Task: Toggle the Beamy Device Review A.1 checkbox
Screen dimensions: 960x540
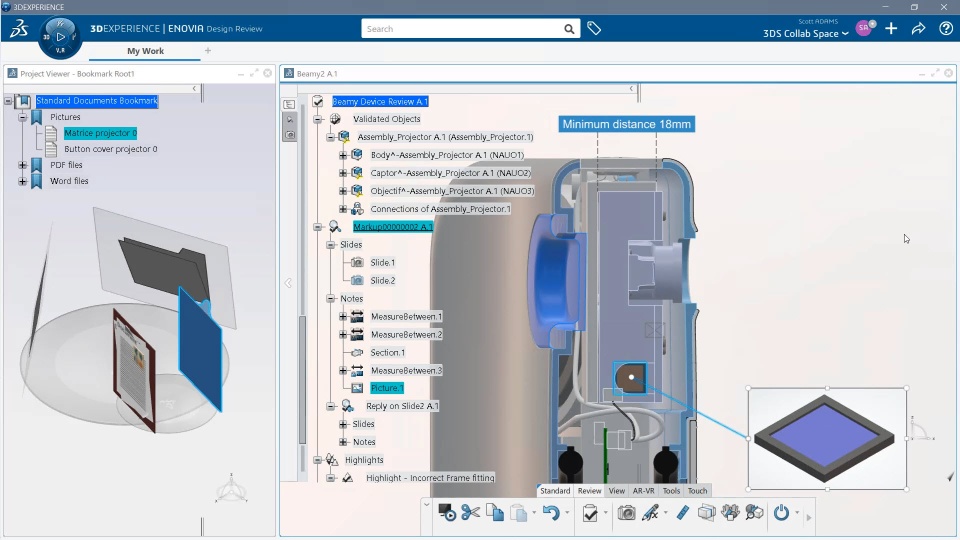Action: point(318,101)
